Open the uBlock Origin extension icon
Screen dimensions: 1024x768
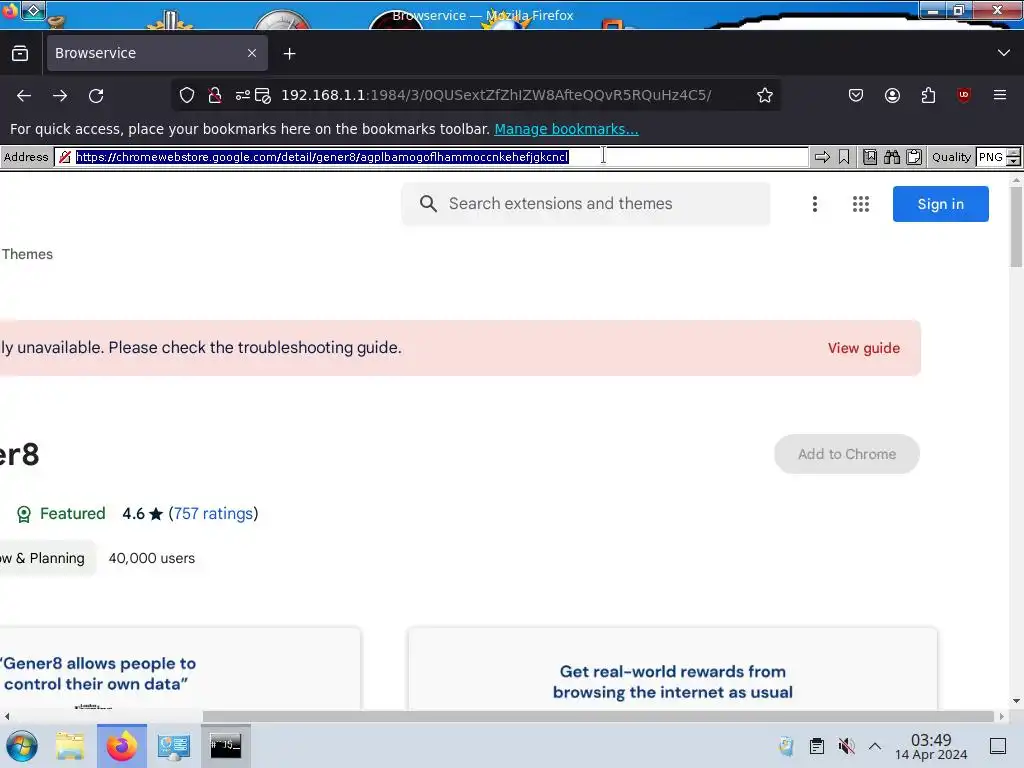tap(964, 95)
